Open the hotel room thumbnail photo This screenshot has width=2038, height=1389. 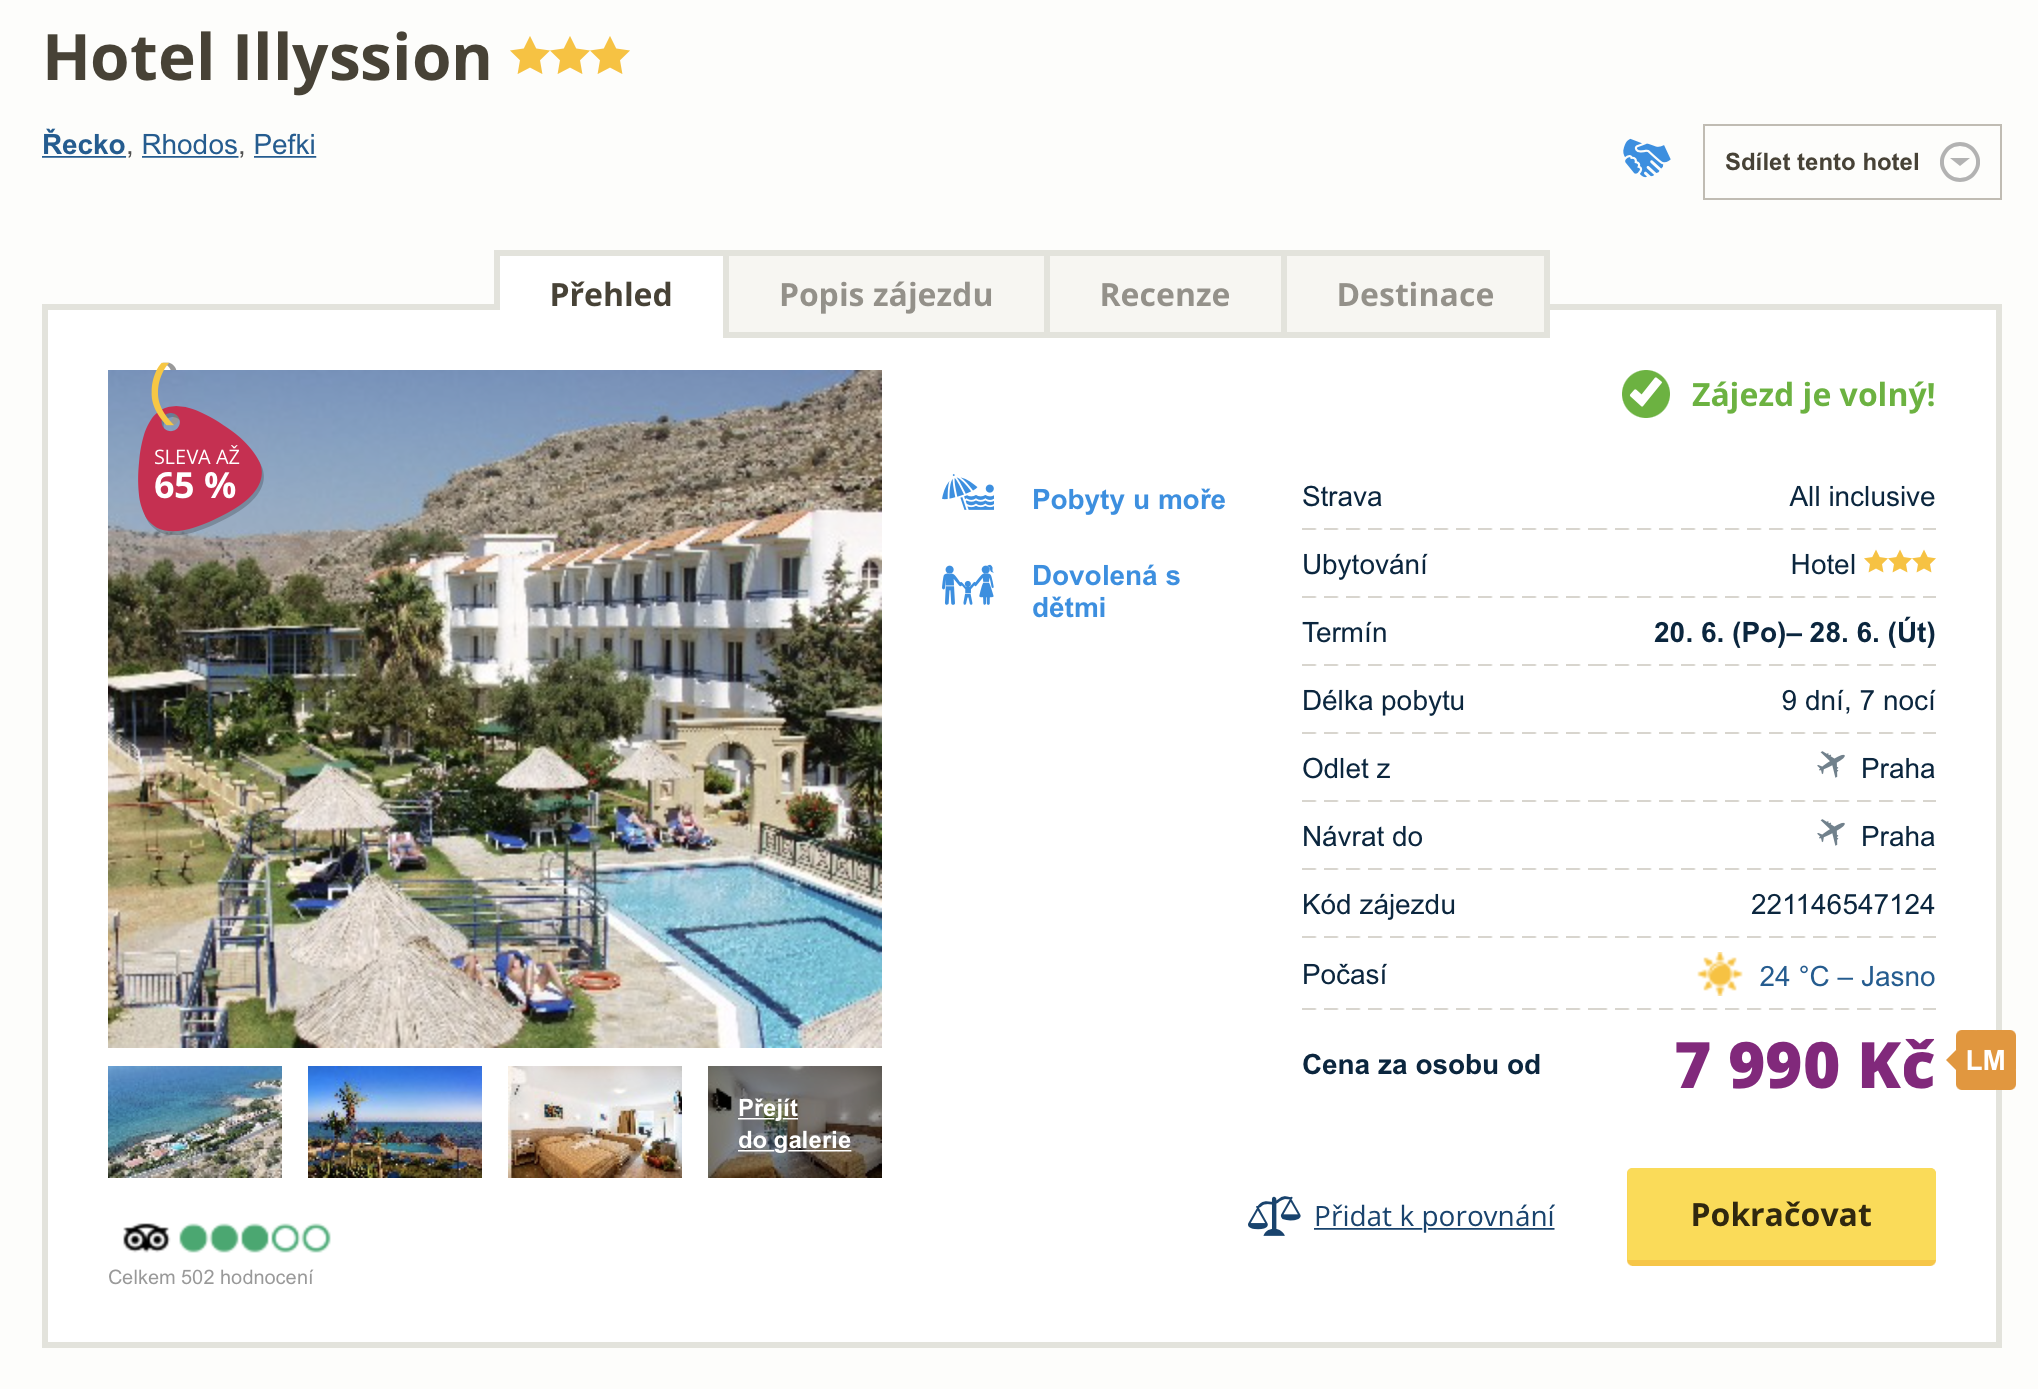tap(594, 1122)
